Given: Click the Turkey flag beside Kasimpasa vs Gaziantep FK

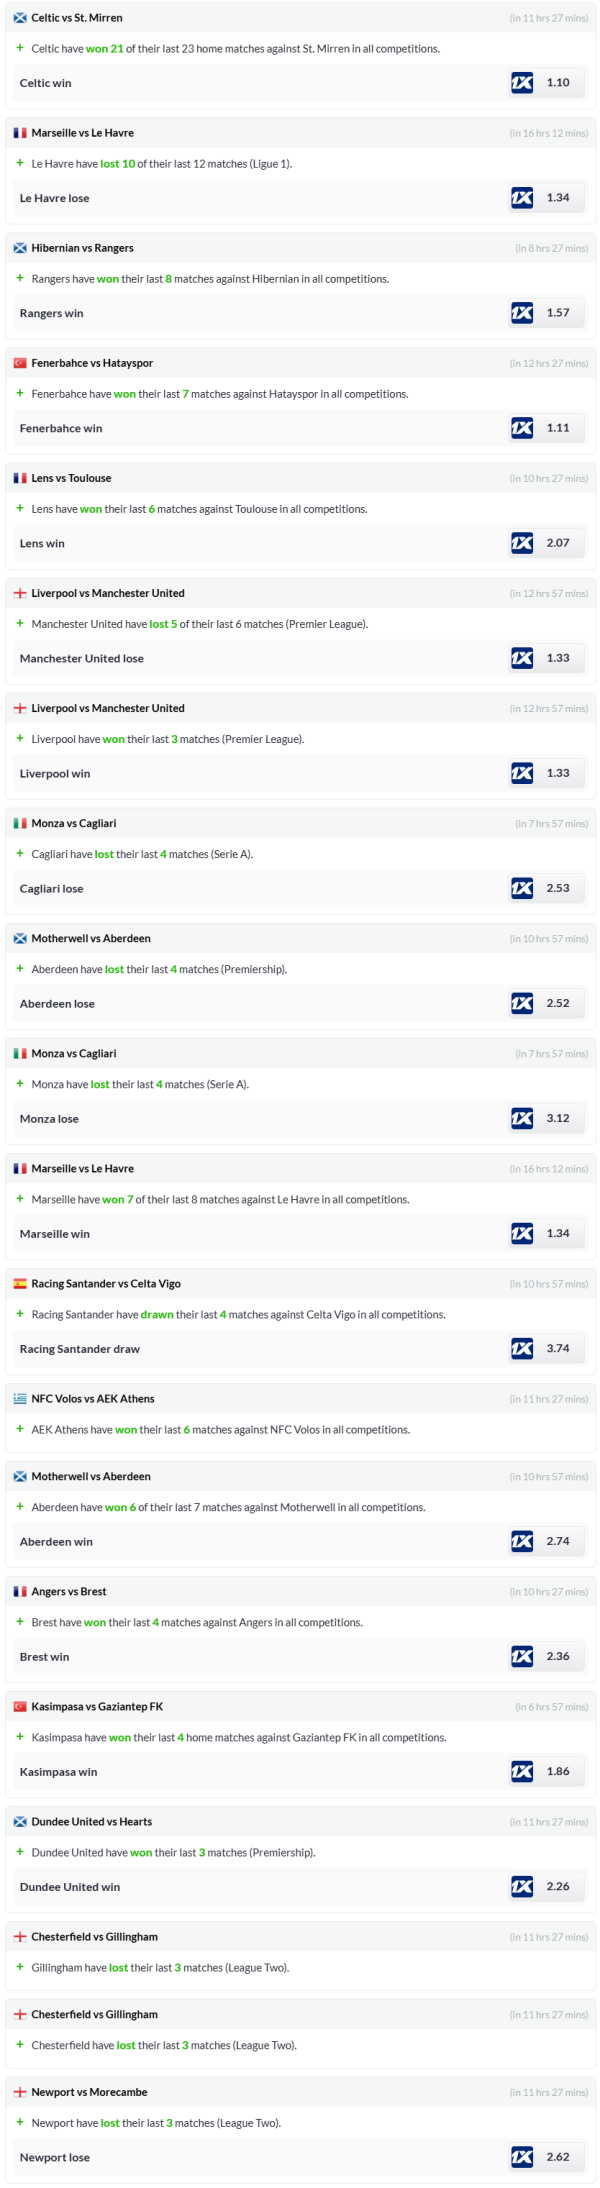Looking at the screenshot, I should pyautogui.click(x=20, y=1706).
